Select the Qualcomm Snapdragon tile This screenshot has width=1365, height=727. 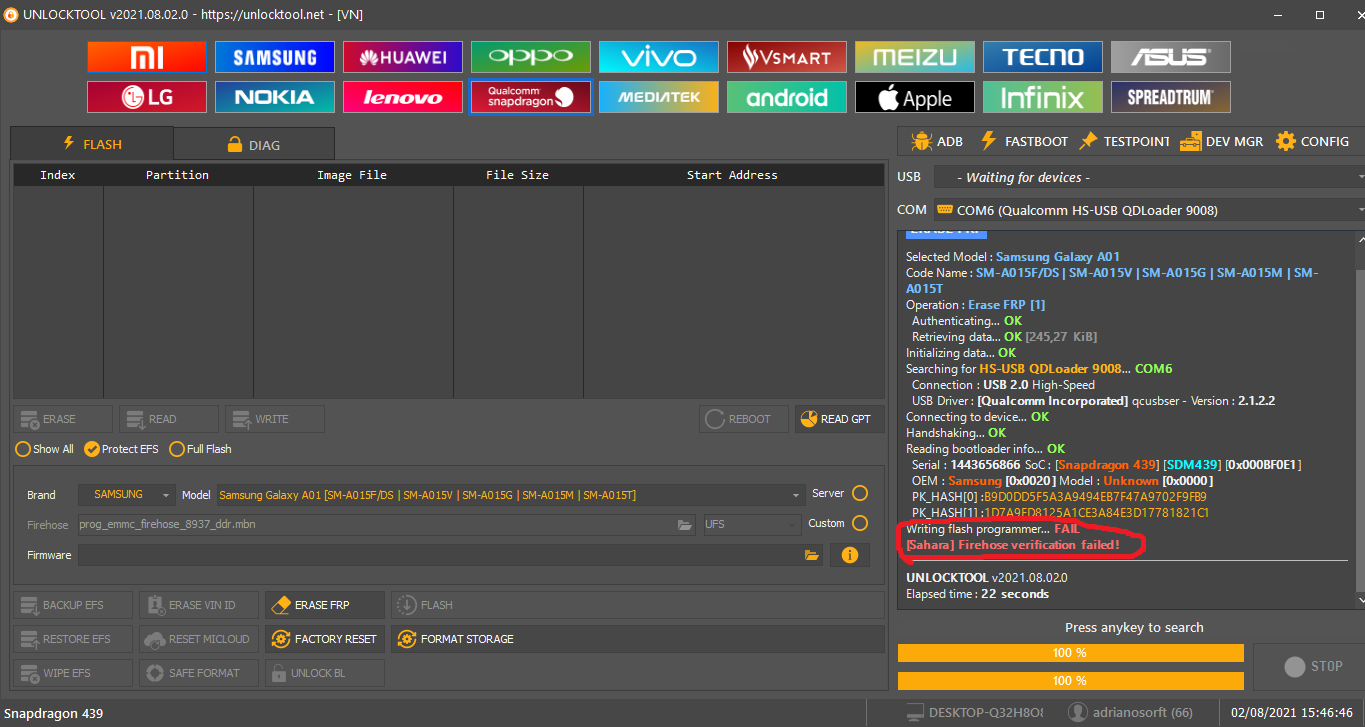pyautogui.click(x=531, y=97)
